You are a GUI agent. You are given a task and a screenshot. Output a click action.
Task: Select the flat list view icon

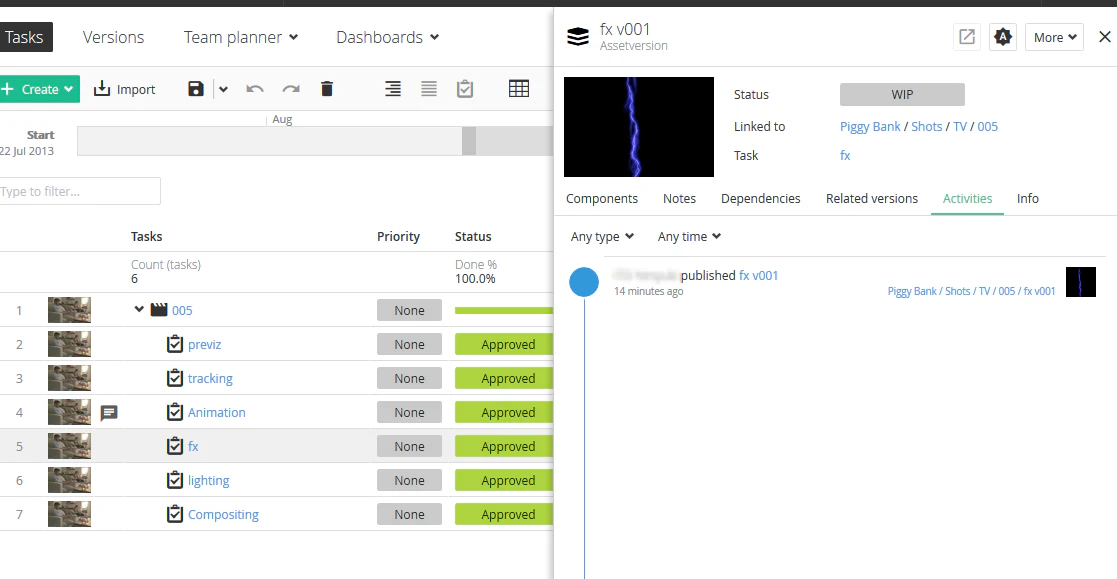click(429, 89)
